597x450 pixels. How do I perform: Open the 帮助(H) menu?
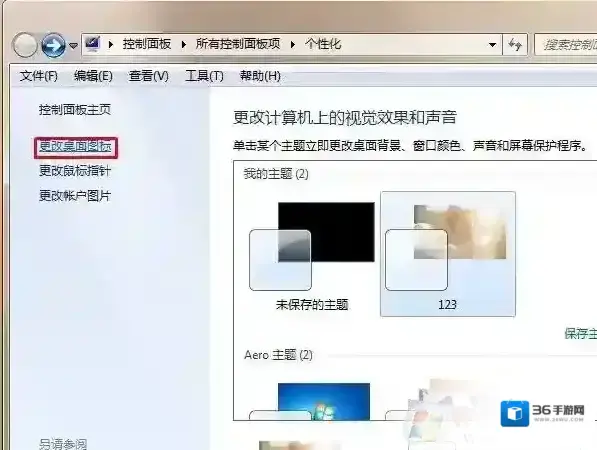coord(260,76)
